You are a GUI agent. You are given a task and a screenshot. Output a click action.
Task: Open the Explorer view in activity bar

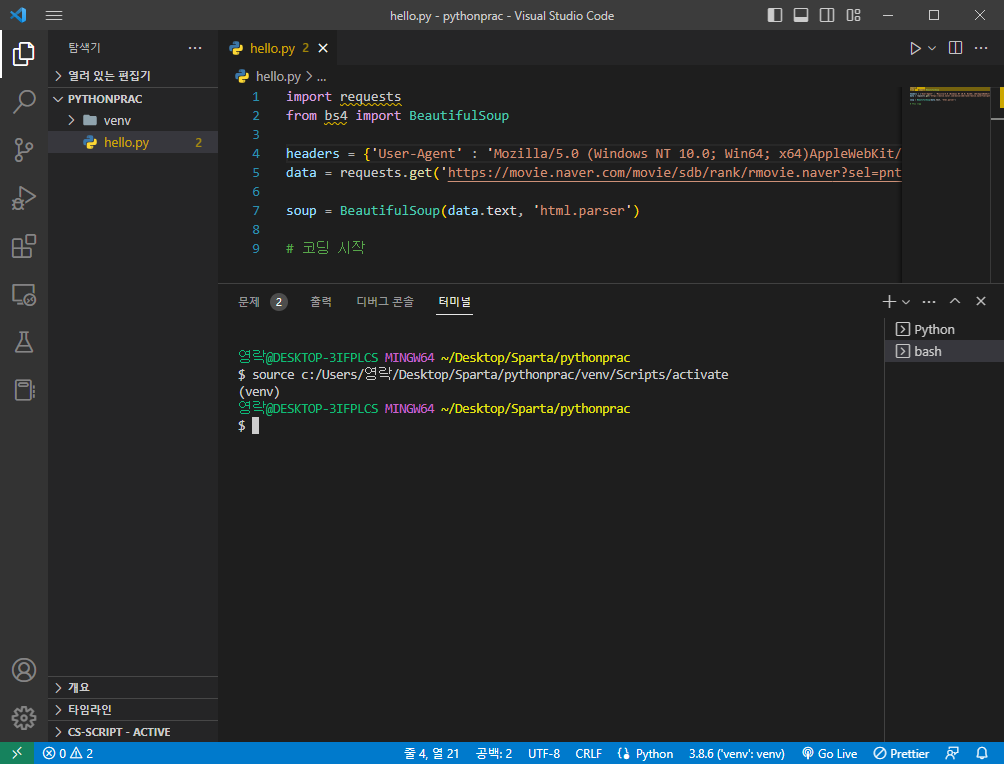tap(24, 54)
